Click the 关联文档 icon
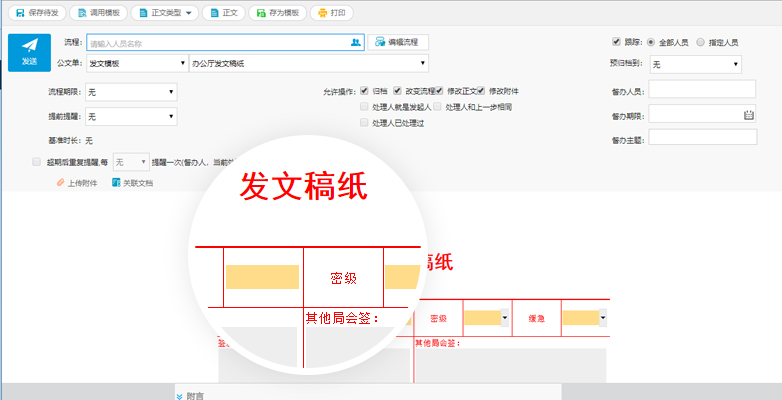 point(116,183)
